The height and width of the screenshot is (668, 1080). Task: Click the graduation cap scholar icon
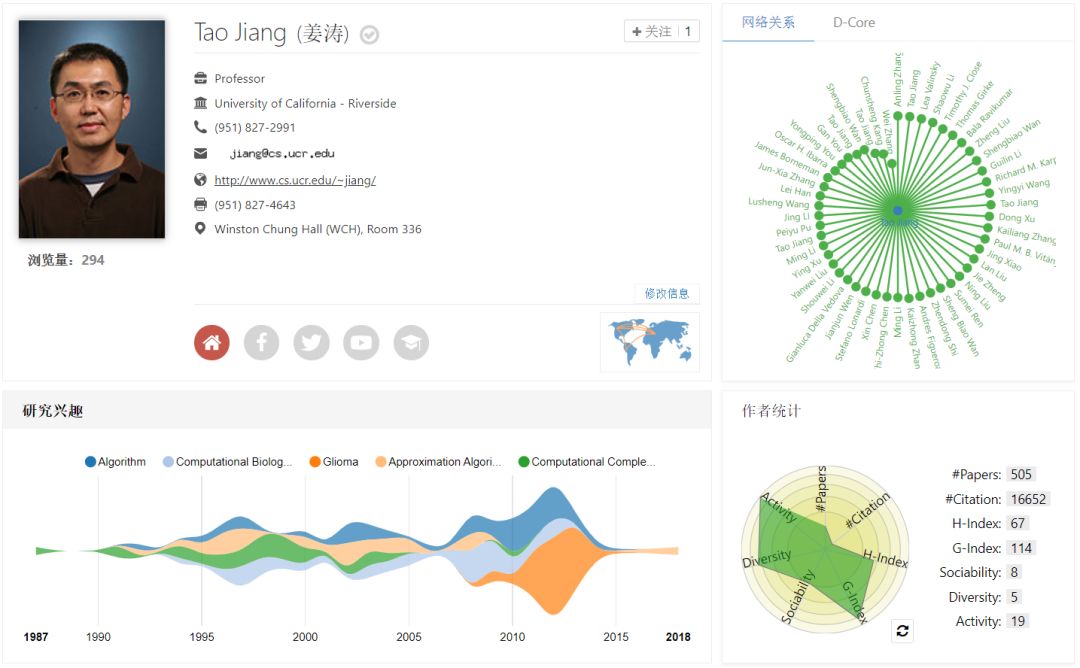411,343
